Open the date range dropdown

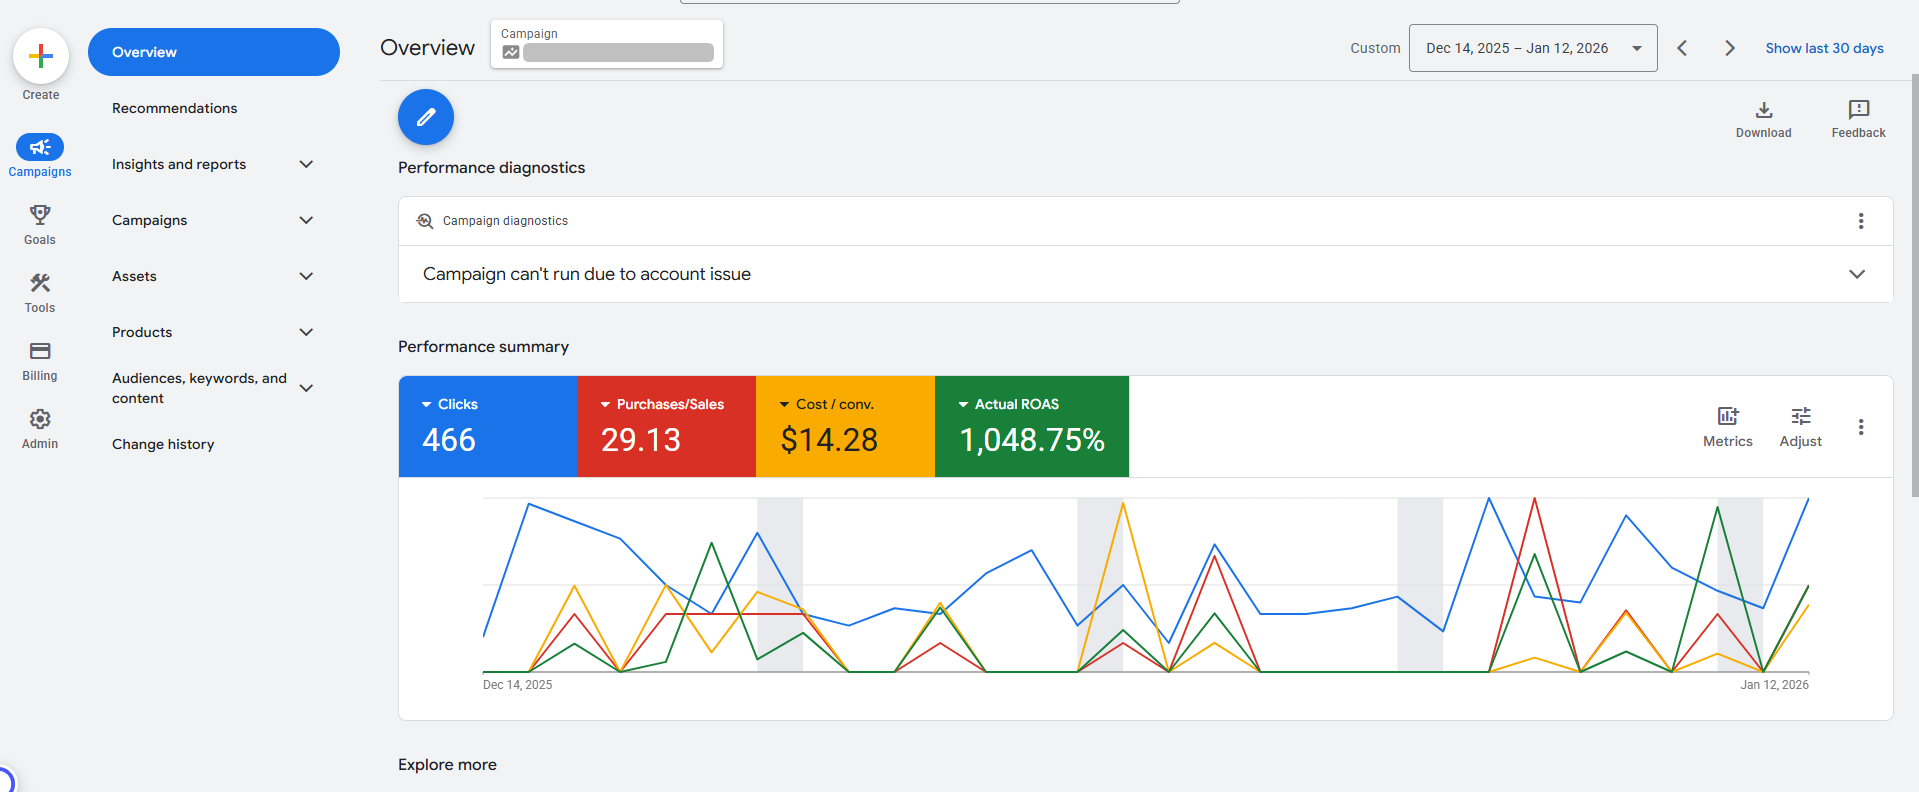[1533, 48]
